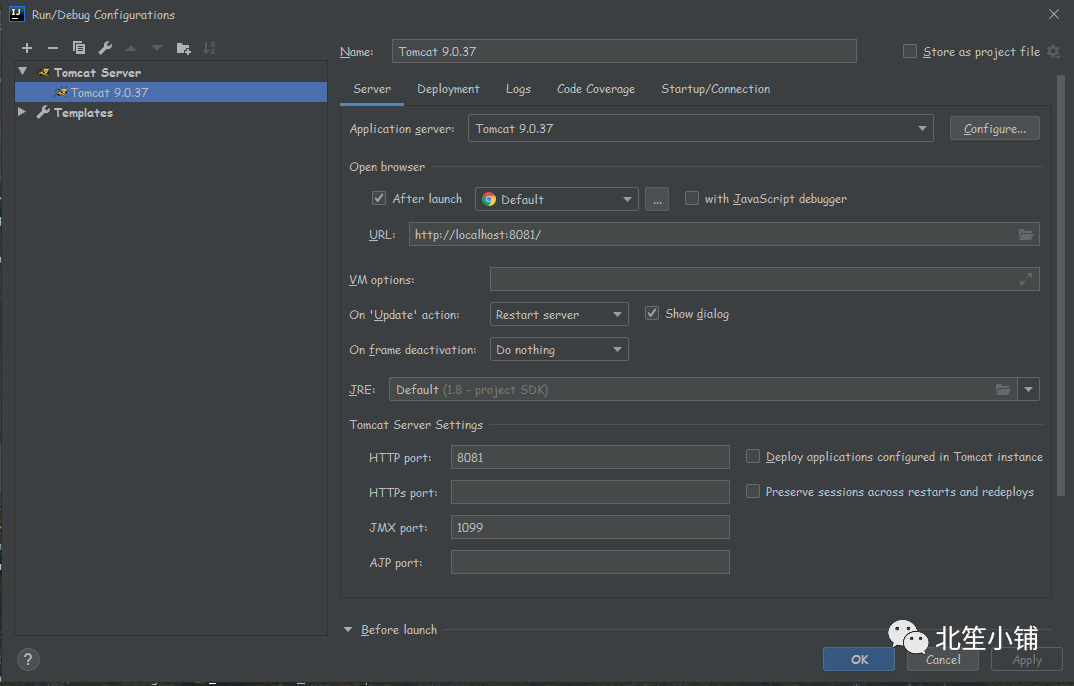Viewport: 1074px width, 686px height.
Task: Click the browser ellipsis button
Action: 657,199
